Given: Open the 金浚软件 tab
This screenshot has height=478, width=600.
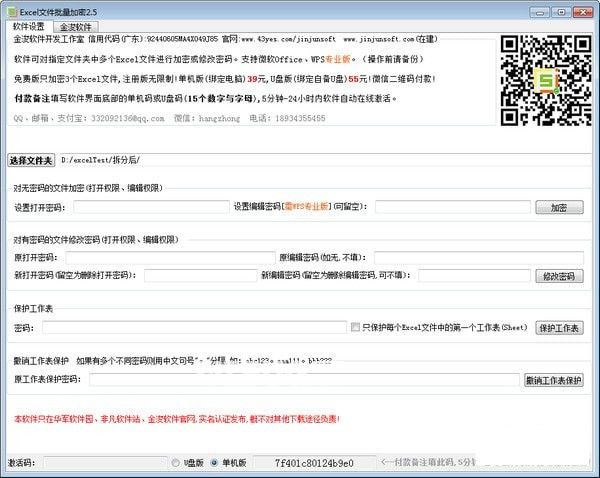Looking at the screenshot, I should [76, 27].
